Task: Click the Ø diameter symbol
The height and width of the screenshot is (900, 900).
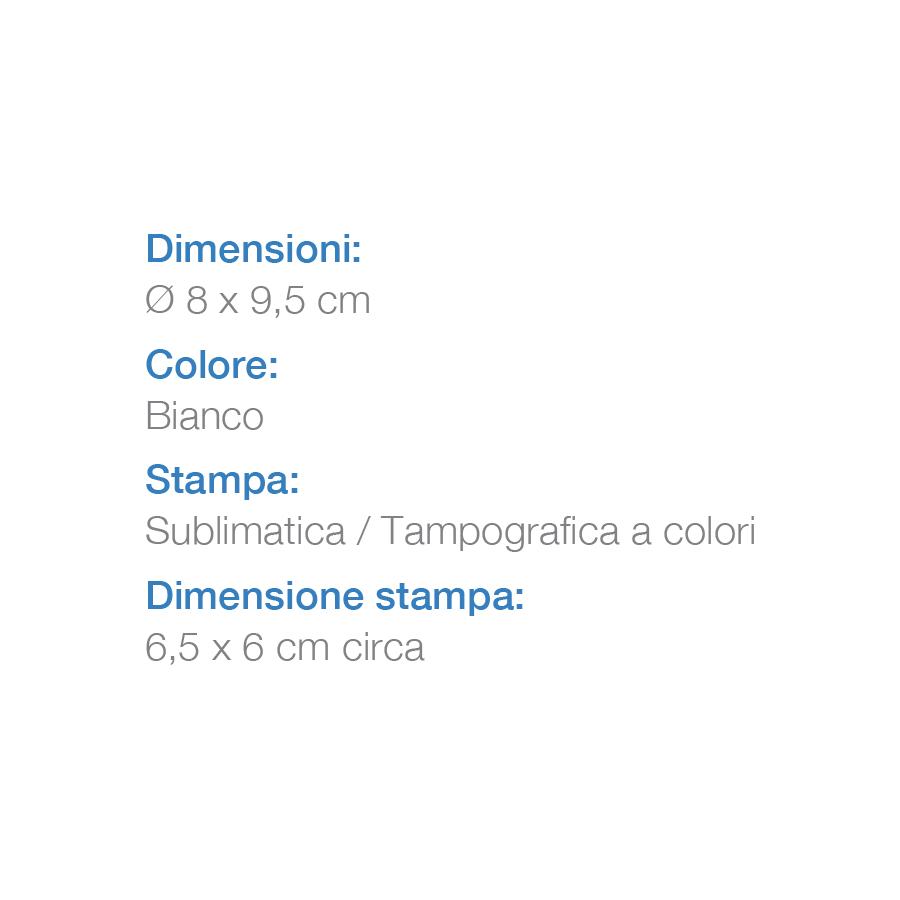Action: (x=160, y=300)
